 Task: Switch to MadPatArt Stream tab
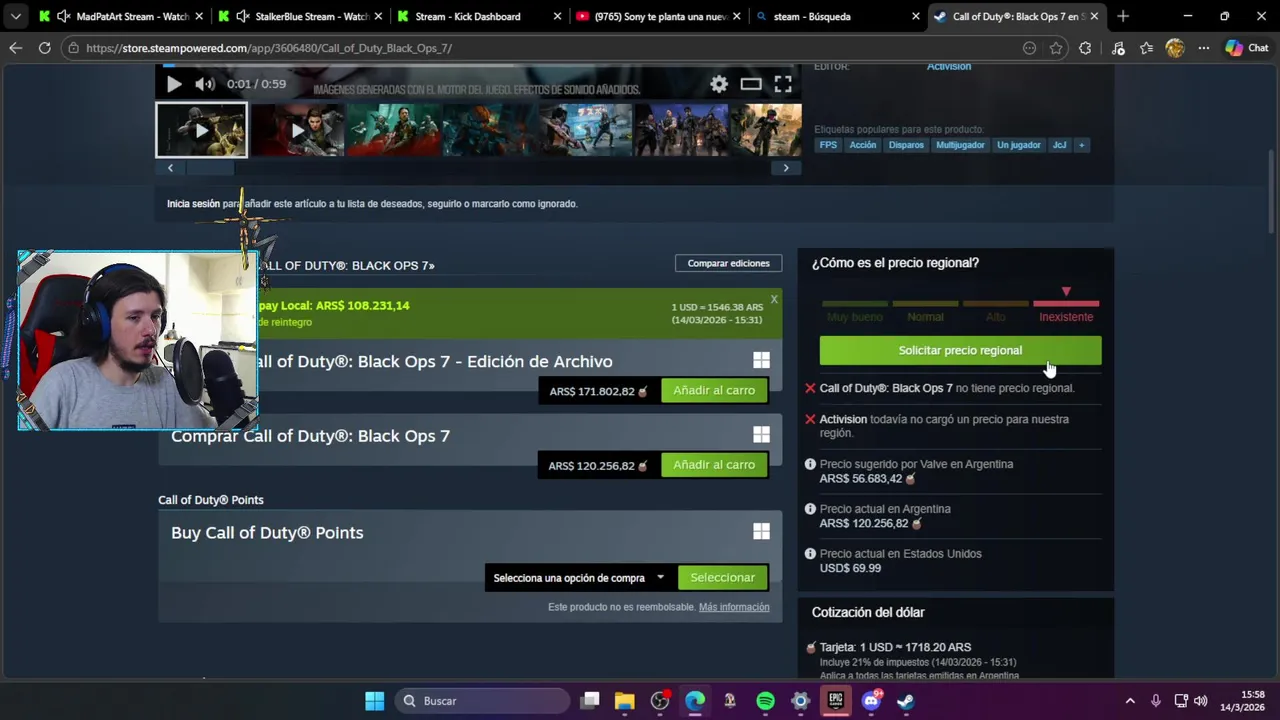point(122,17)
